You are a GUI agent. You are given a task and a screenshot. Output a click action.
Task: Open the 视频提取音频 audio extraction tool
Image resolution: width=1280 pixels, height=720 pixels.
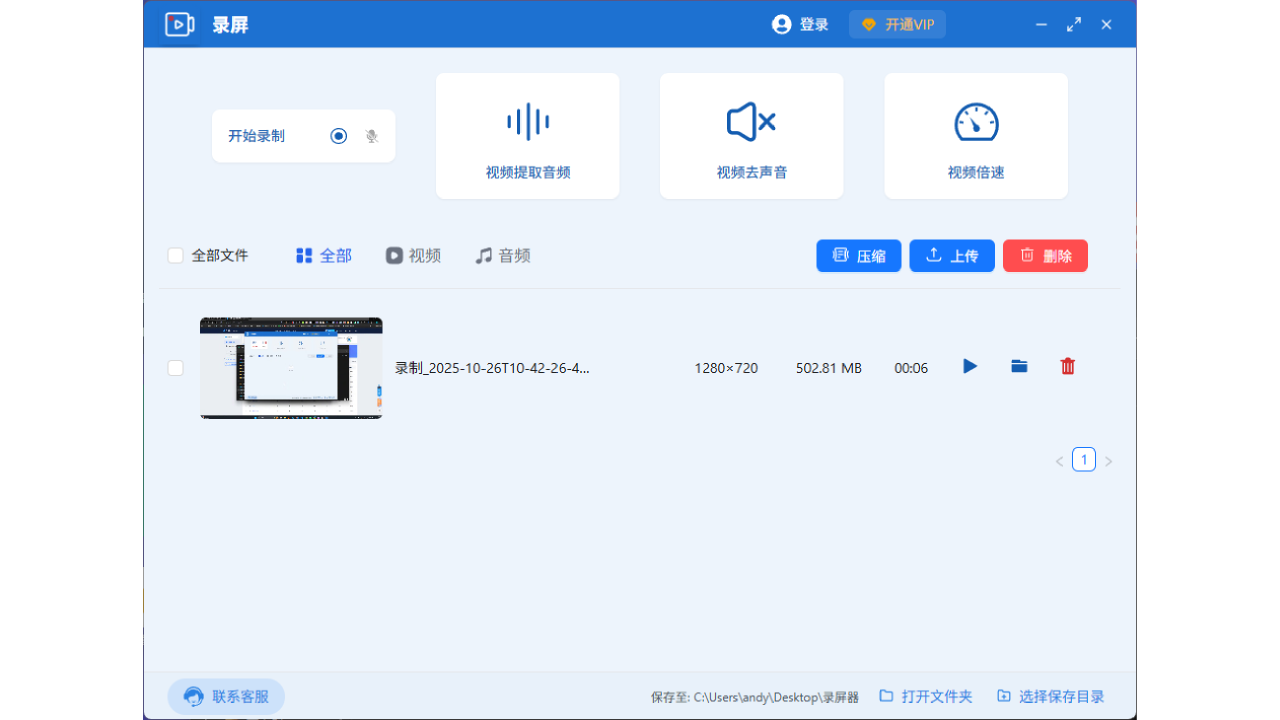point(527,135)
